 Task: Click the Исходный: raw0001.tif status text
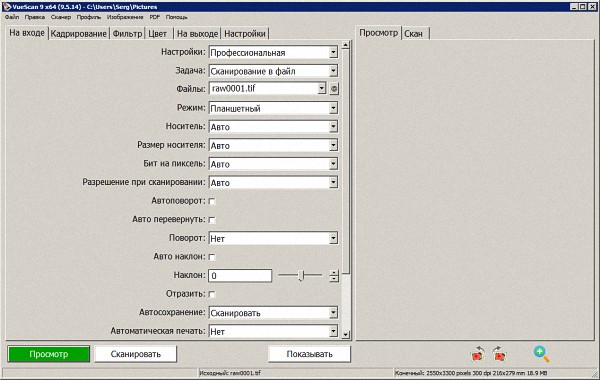click(230, 373)
